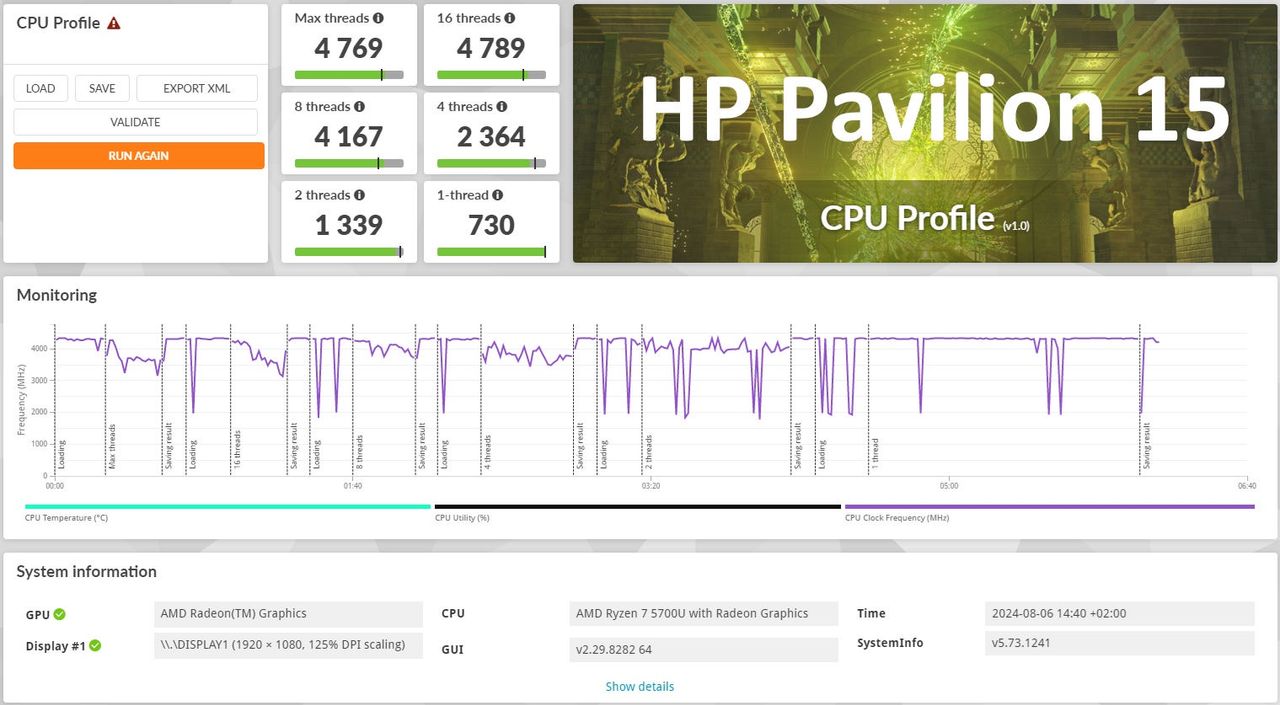Click the SAVE button
This screenshot has height=705, width=1280.
(102, 88)
